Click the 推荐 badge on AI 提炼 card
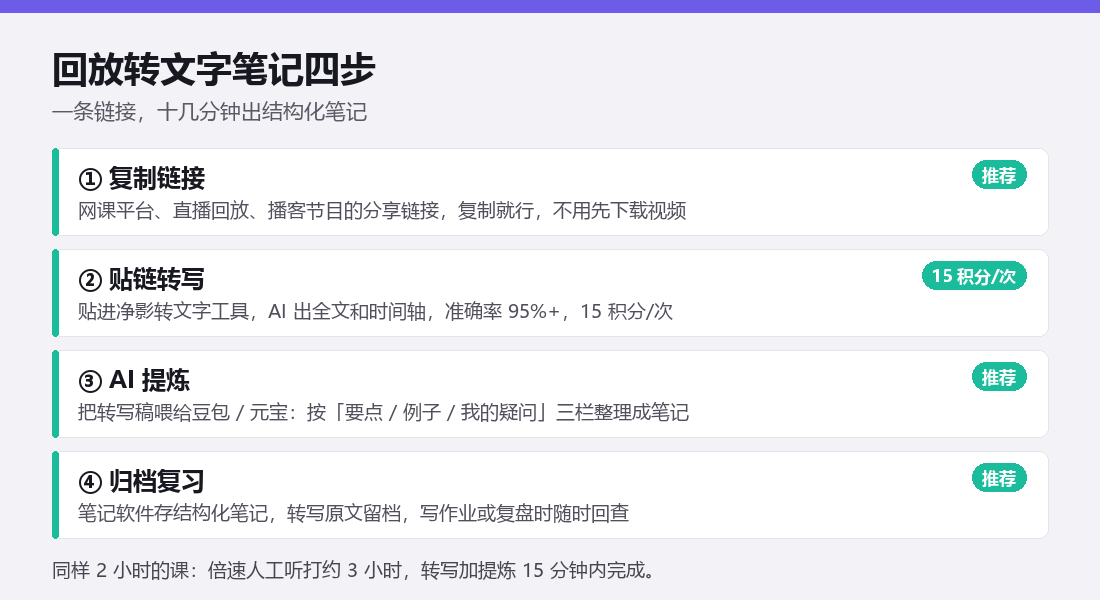1100x600 pixels. pos(999,378)
